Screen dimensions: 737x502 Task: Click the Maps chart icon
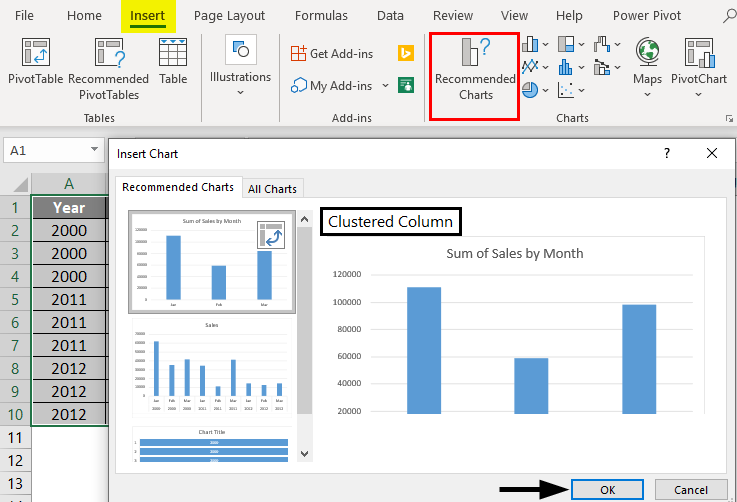click(x=647, y=52)
